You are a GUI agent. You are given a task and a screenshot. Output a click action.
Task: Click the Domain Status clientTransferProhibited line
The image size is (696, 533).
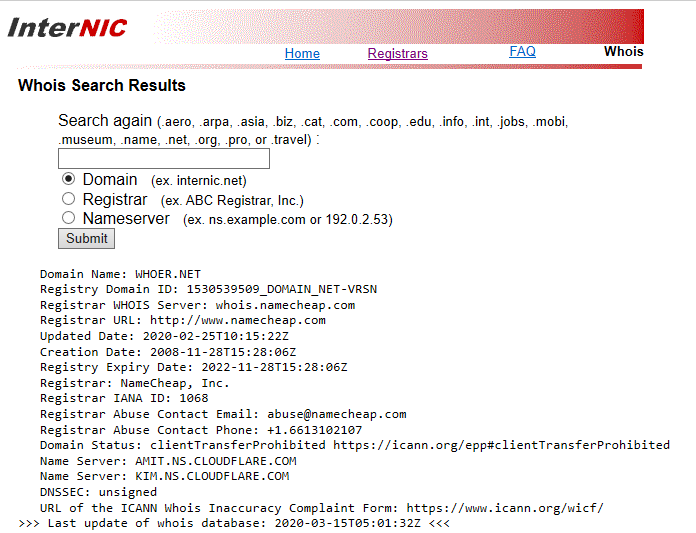pyautogui.click(x=355, y=445)
